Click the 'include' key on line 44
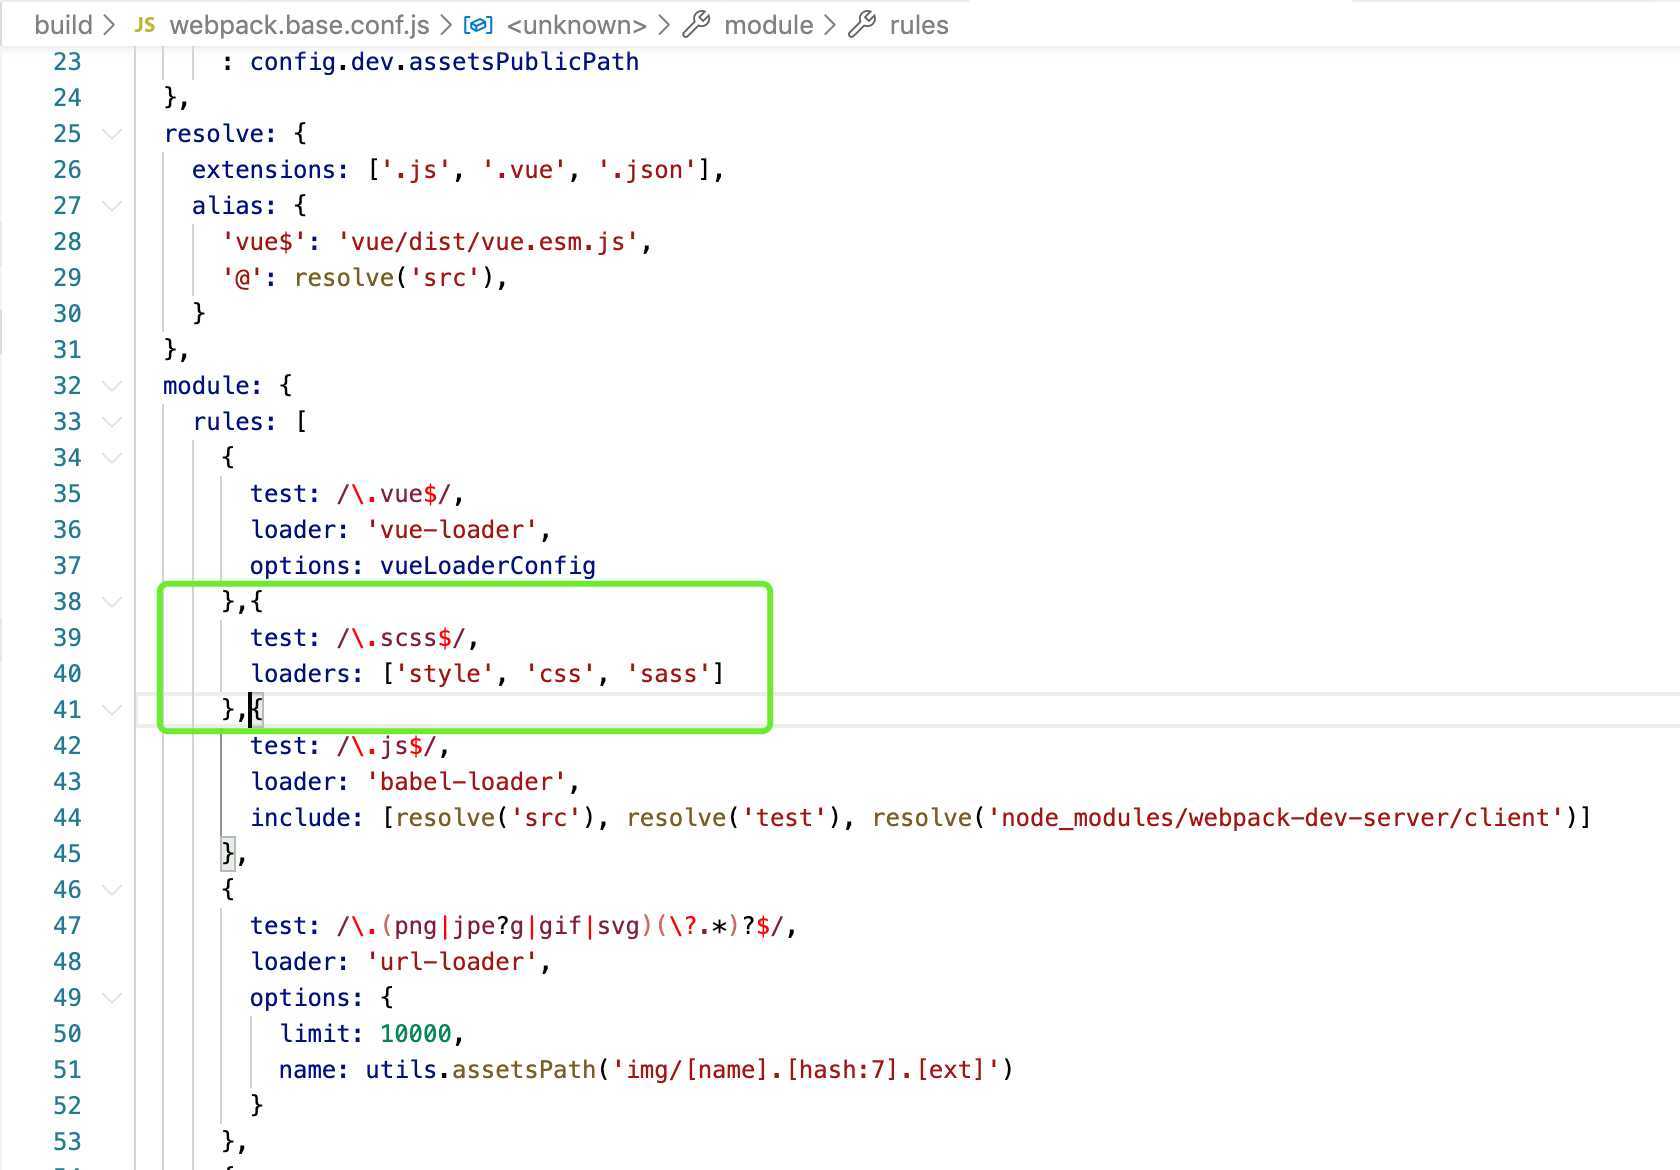The image size is (1680, 1170). 300,818
